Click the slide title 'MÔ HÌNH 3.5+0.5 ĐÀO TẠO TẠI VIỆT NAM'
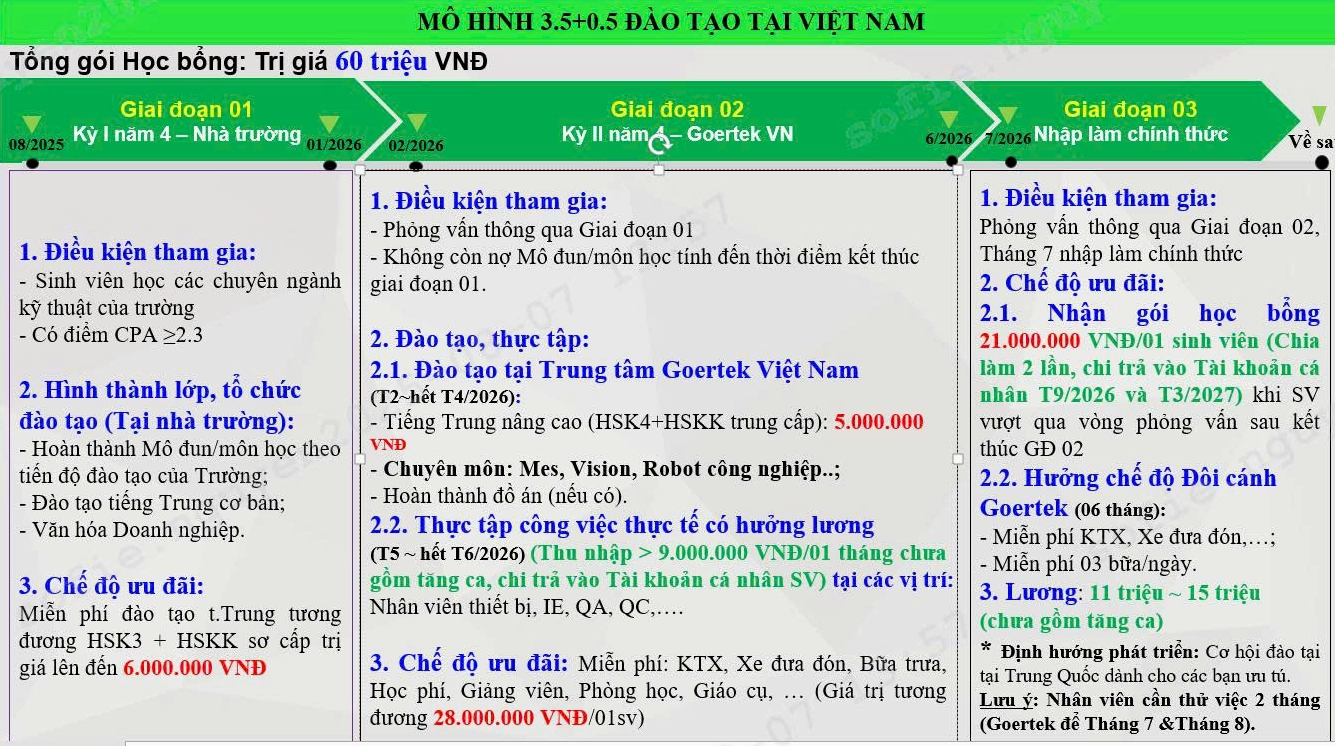 pos(671,22)
